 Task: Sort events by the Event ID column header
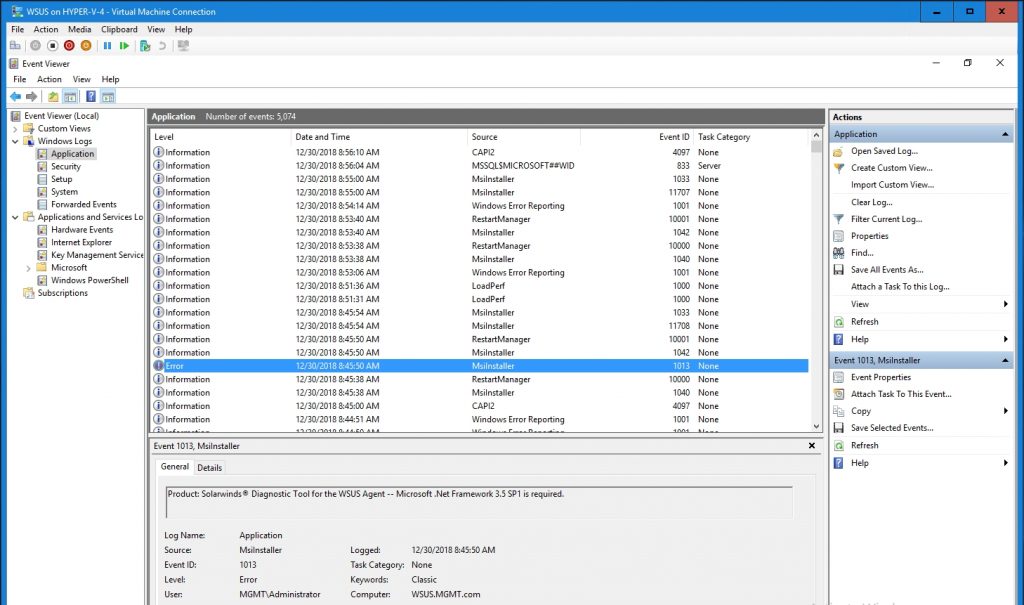click(x=637, y=137)
